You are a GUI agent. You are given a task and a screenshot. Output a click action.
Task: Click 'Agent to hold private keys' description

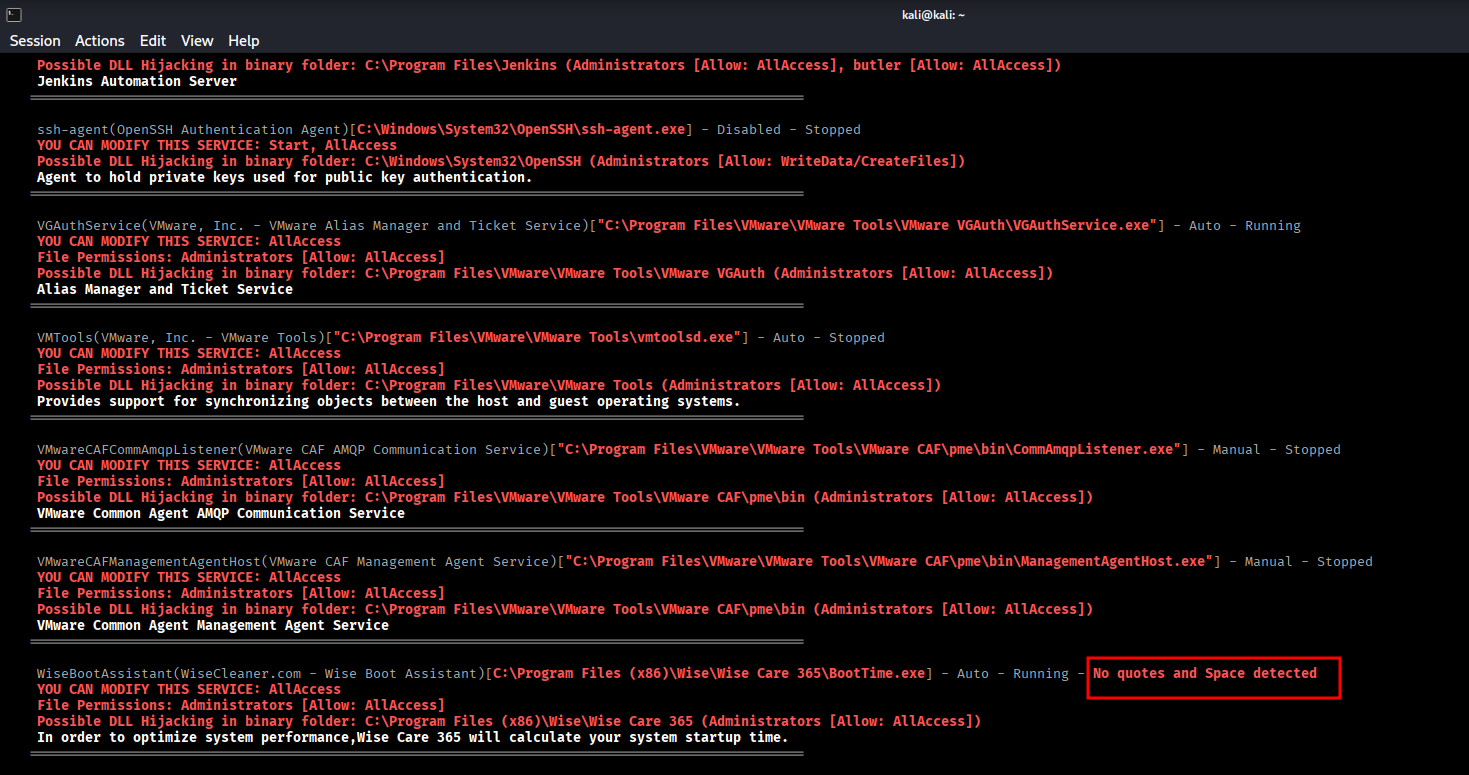[x=285, y=177]
